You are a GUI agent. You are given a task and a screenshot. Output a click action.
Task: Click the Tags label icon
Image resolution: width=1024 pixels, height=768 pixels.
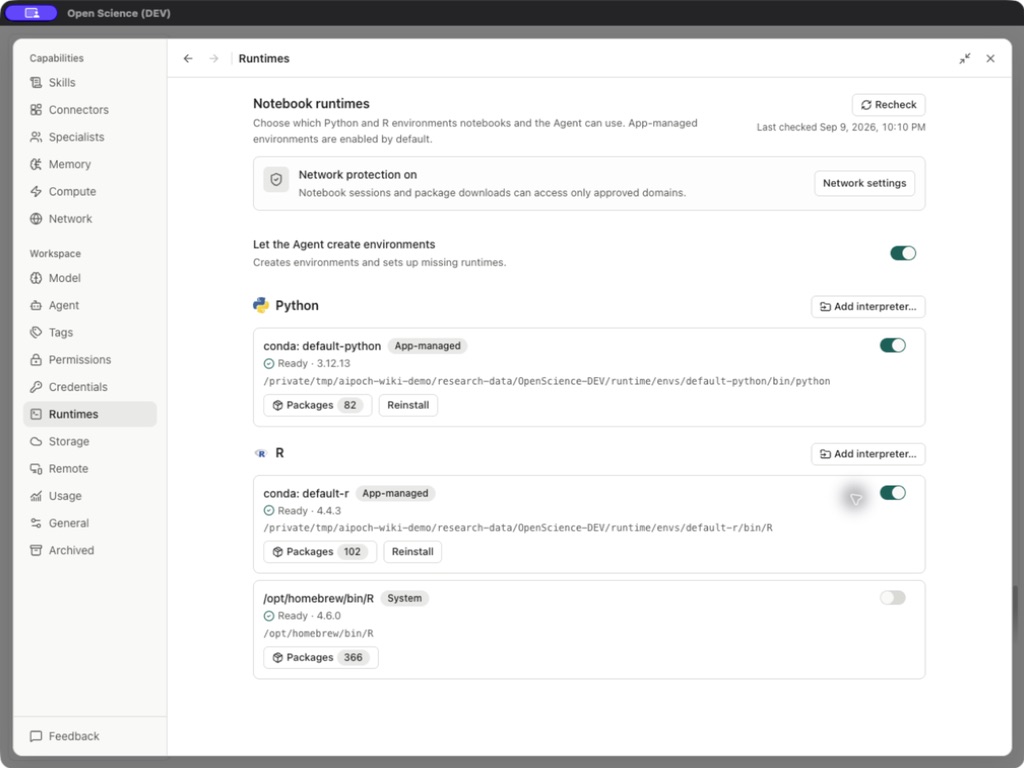click(x=36, y=332)
